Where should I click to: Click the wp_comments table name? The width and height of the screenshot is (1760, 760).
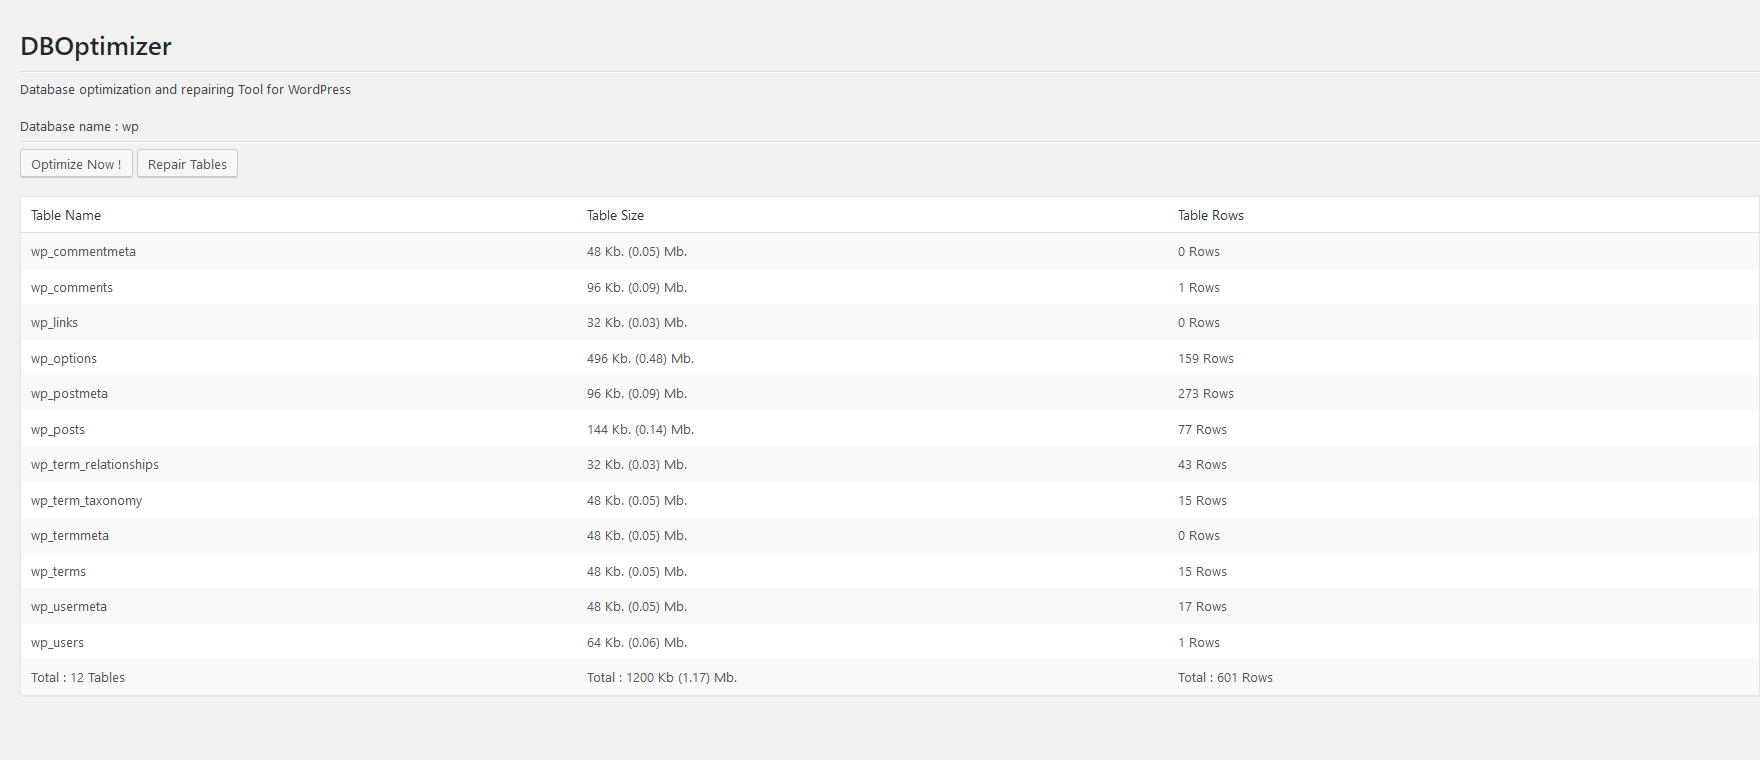coord(72,288)
